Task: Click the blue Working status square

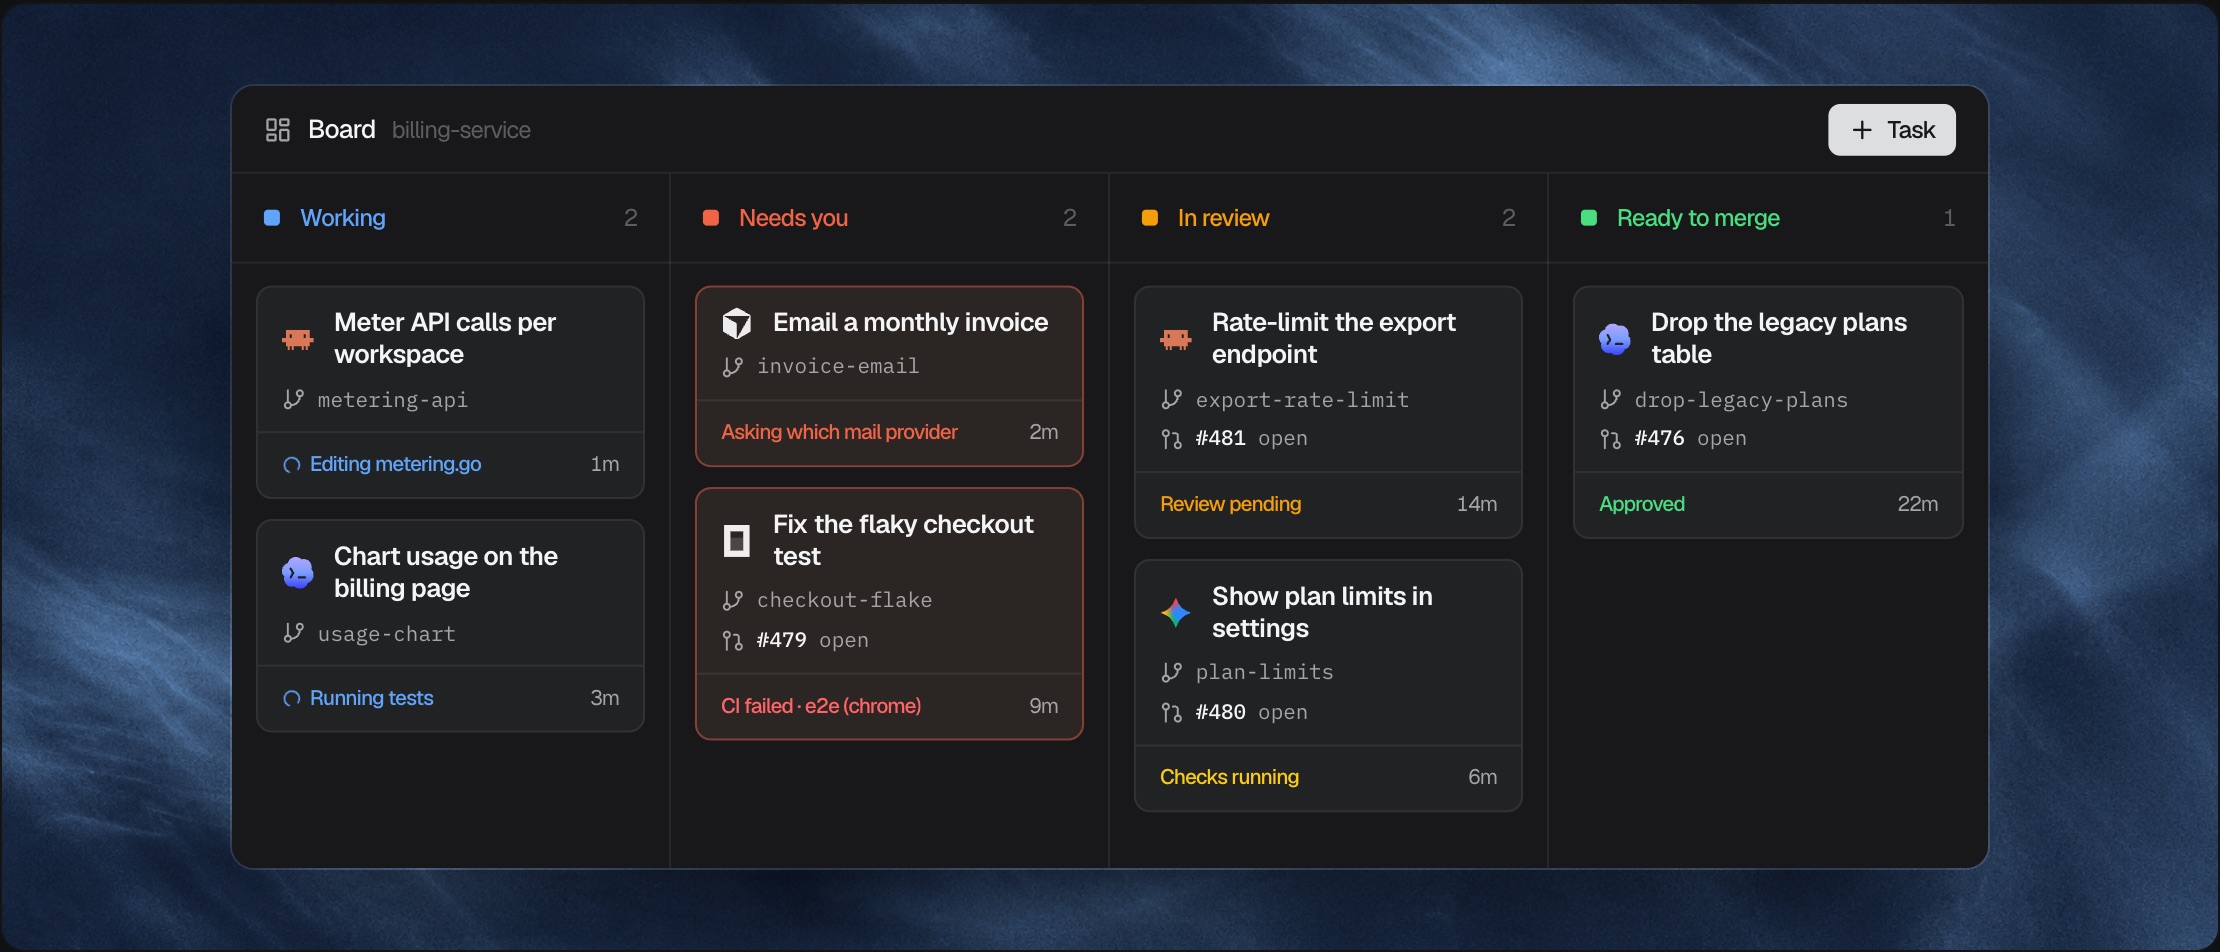Action: pos(272,218)
